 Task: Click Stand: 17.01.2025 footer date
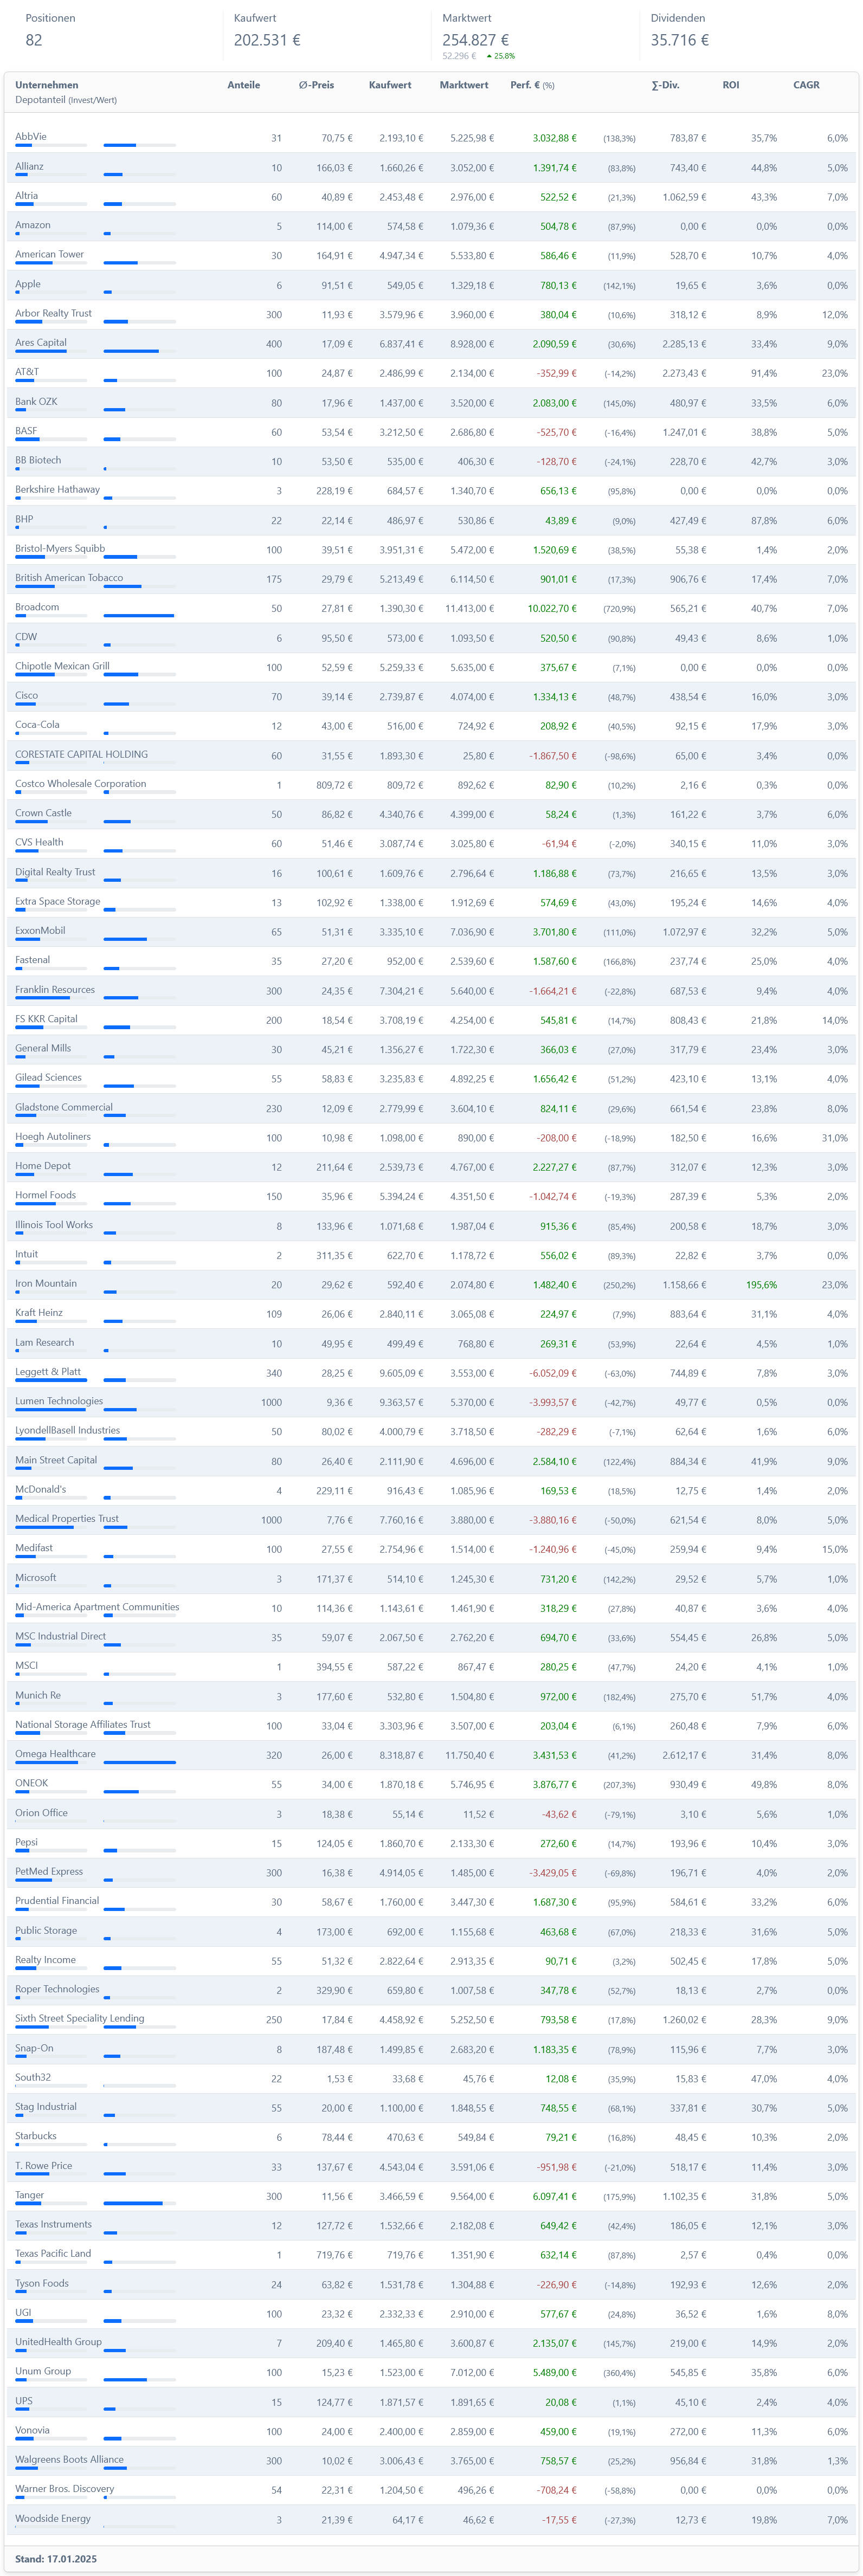[56, 2559]
